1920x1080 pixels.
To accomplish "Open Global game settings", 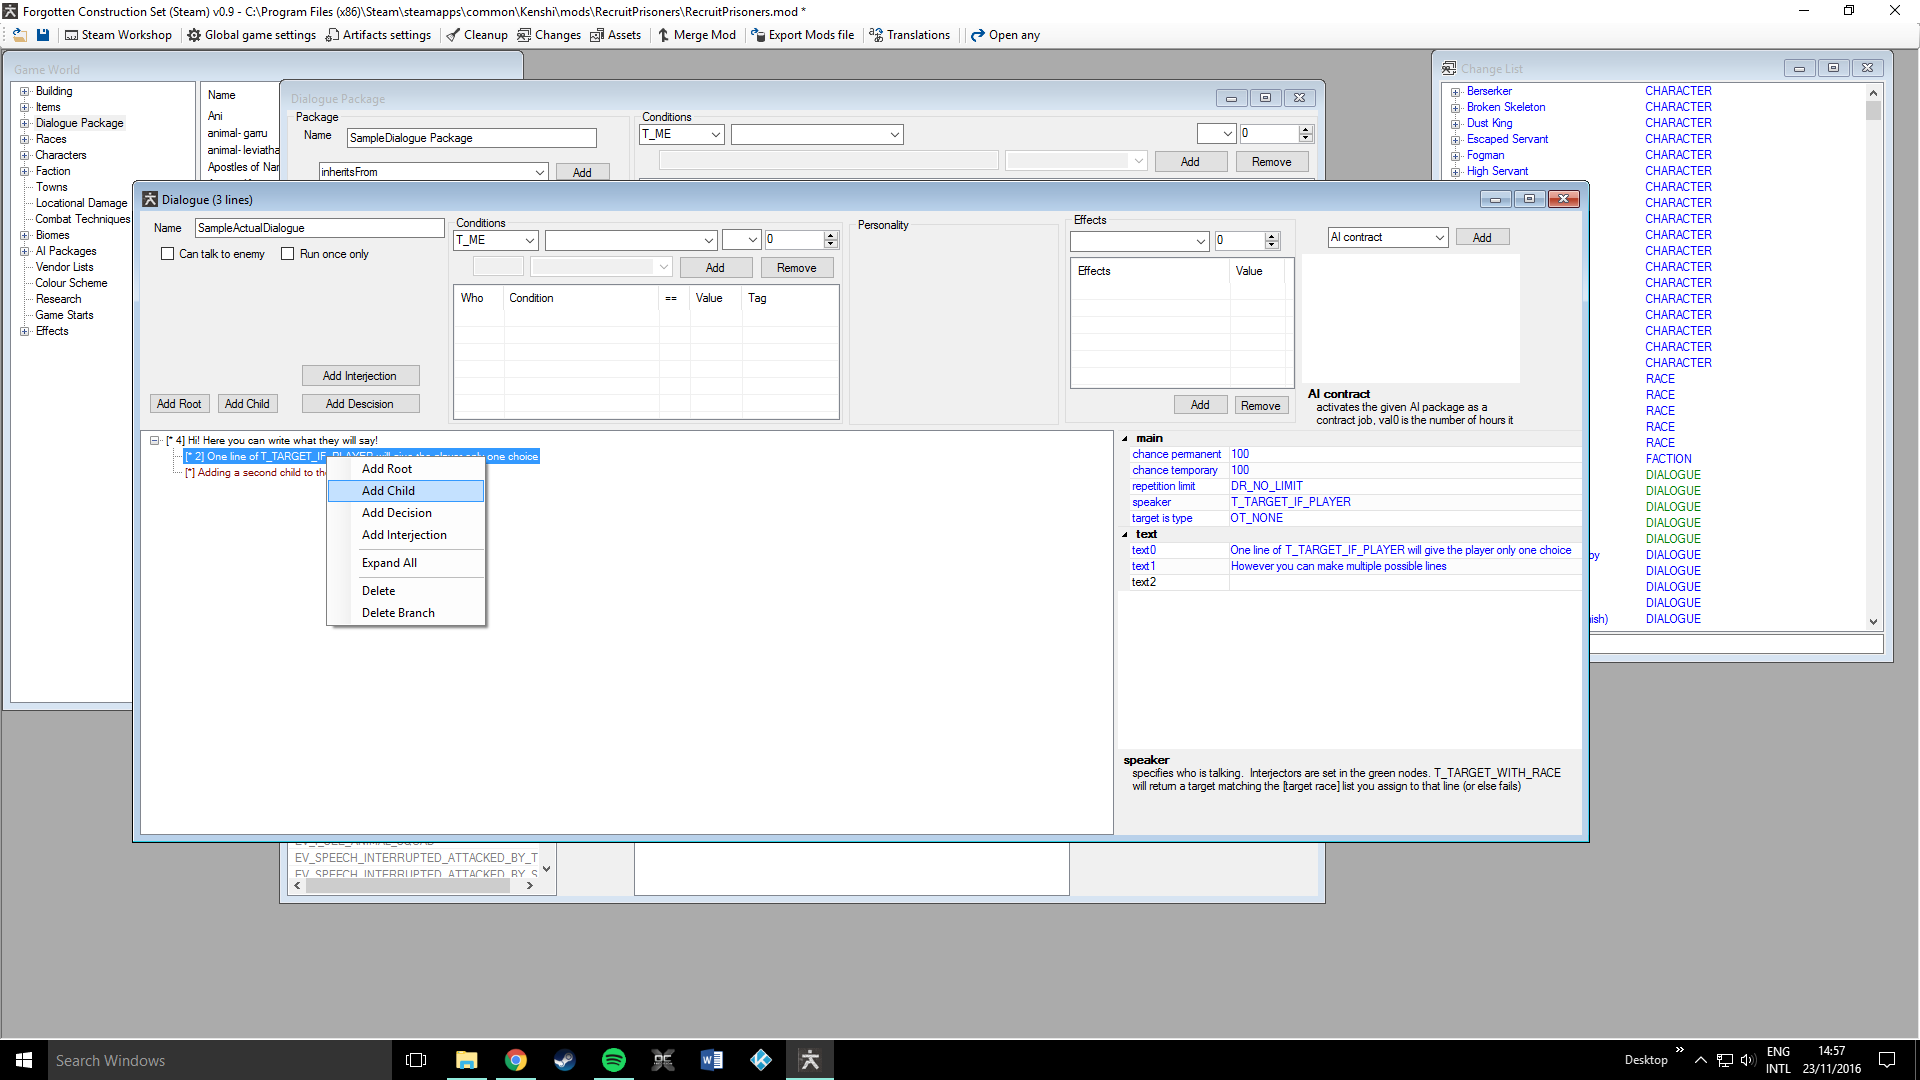I will pos(251,35).
